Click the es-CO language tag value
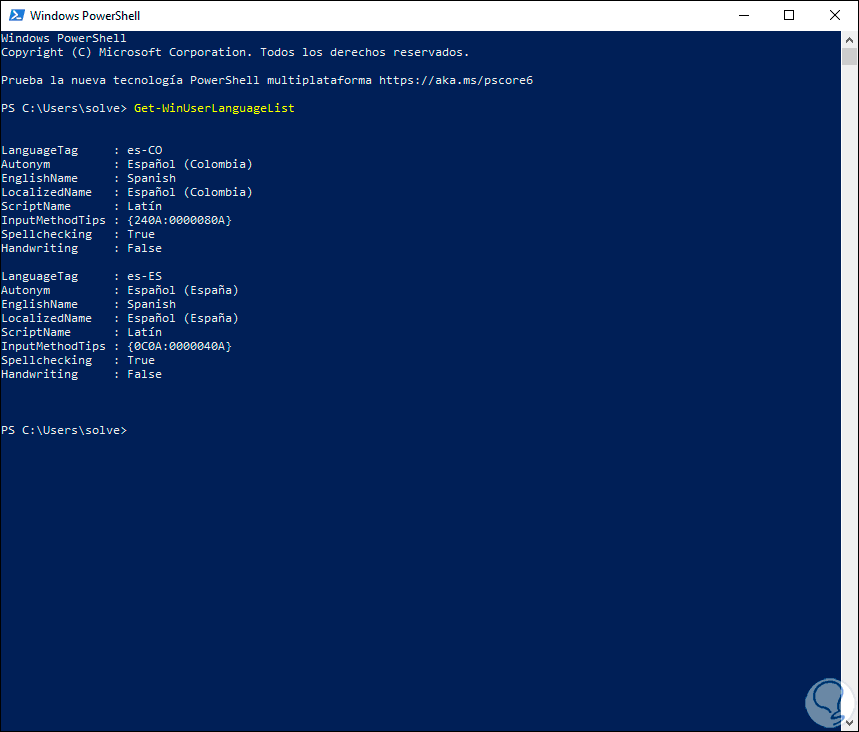Image resolution: width=859 pixels, height=732 pixels. (x=144, y=150)
